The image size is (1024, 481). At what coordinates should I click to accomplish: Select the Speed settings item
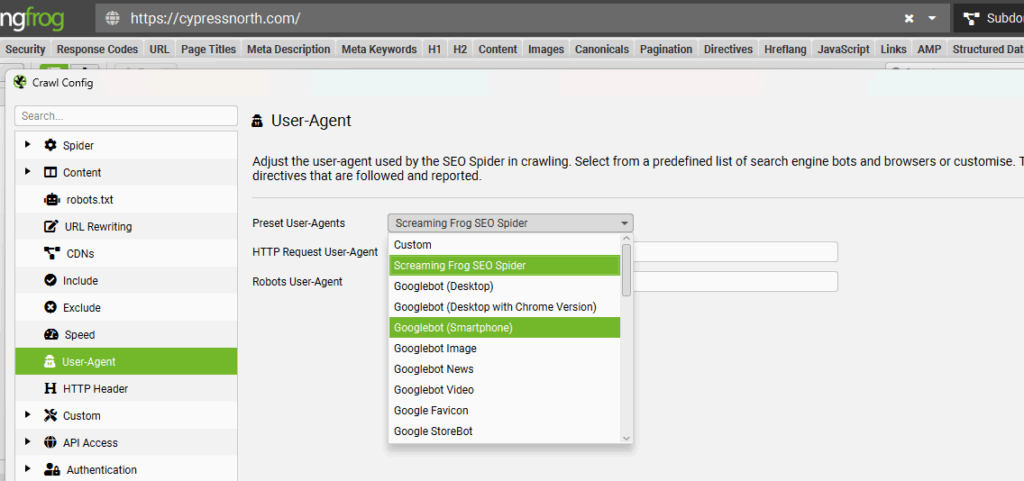126,335
